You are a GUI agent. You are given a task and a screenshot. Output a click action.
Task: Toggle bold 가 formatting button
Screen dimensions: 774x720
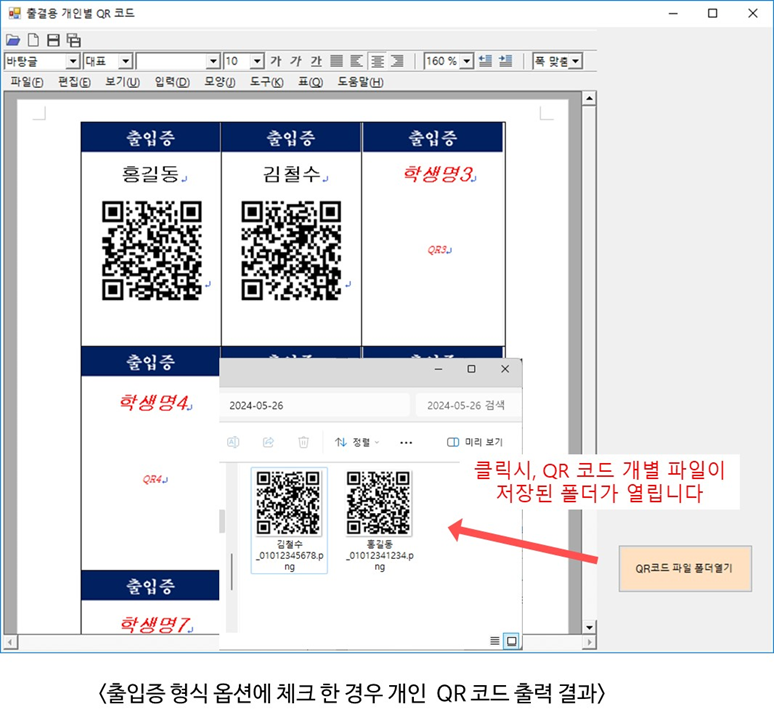click(x=276, y=61)
